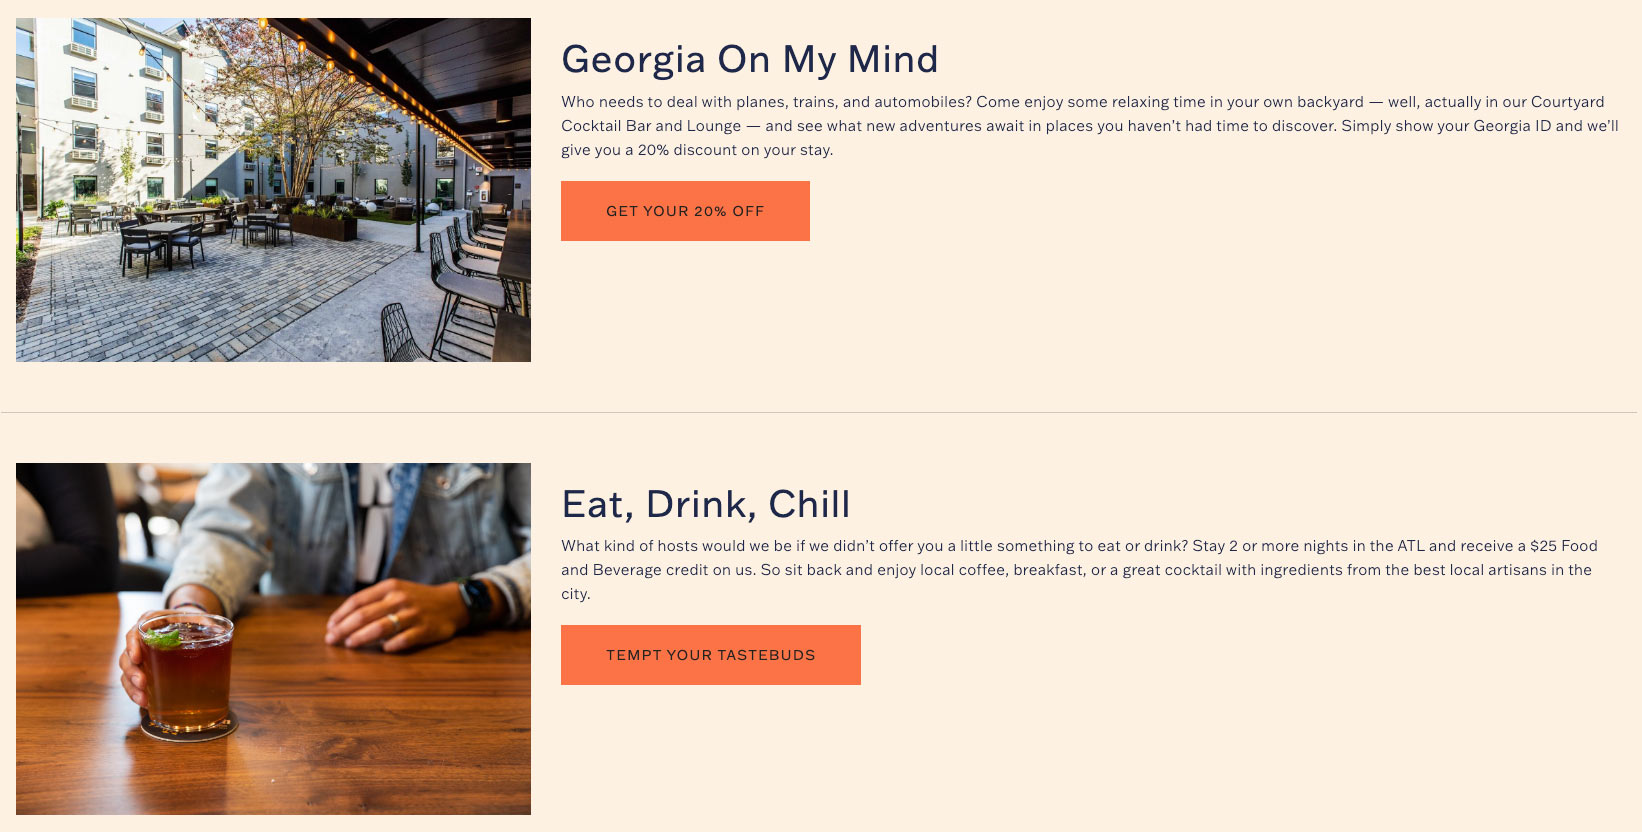Click the Eat, Drink, Chill heading
Image resolution: width=1642 pixels, height=832 pixels.
[705, 504]
